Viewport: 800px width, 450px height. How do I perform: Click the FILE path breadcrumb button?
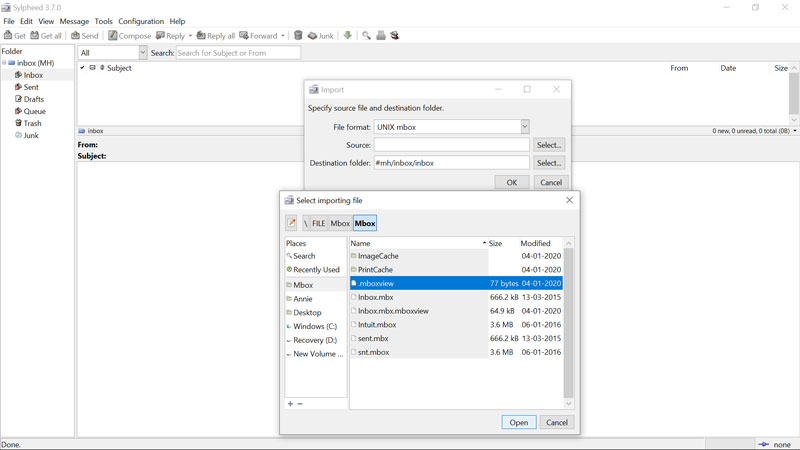(318, 223)
